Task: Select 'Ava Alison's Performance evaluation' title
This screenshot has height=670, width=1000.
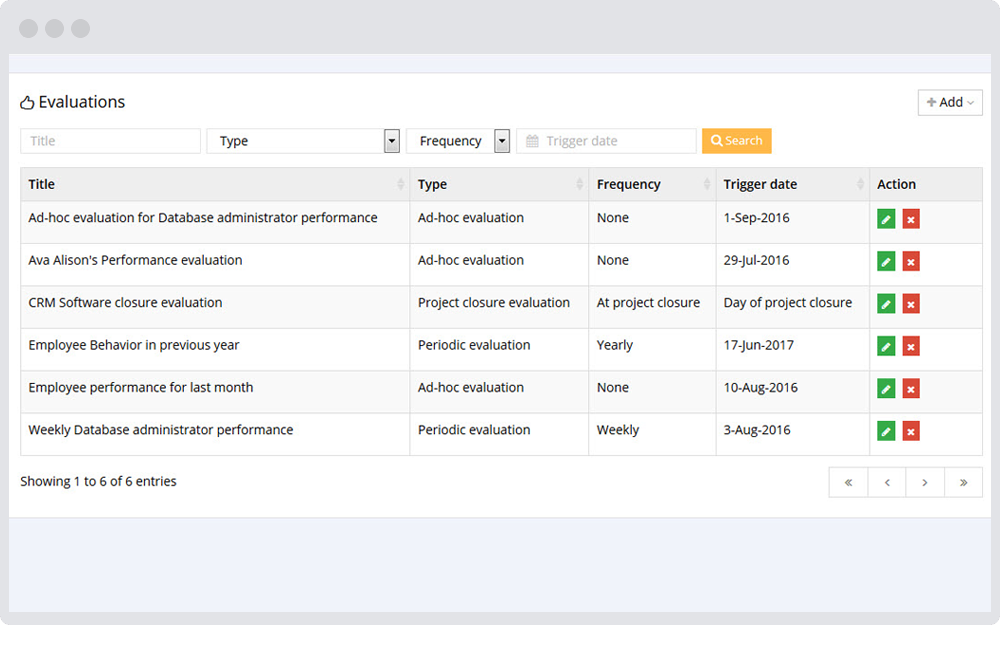Action: 135,260
